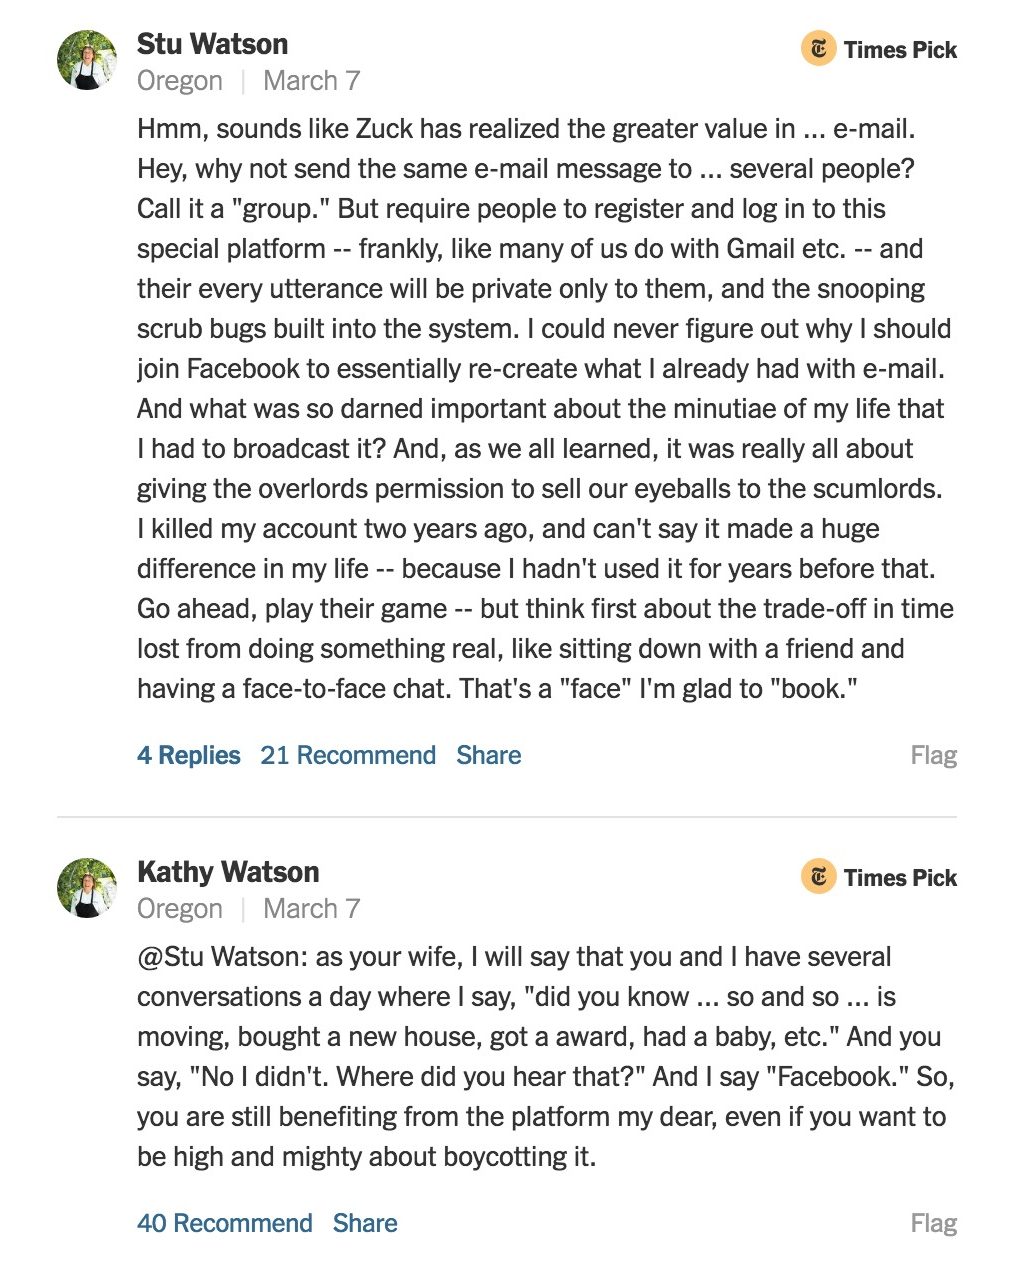The width and height of the screenshot is (1036, 1280).
Task: Share Stu Watson's comment
Action: [489, 755]
